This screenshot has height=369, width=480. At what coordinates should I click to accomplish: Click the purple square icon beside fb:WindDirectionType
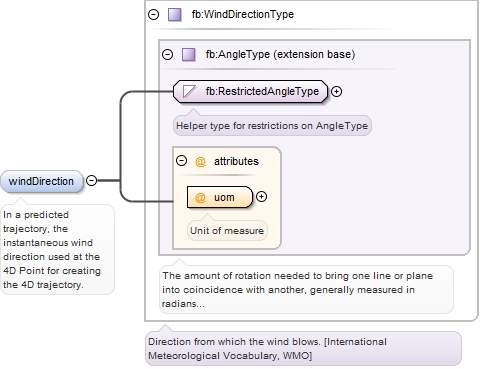175,15
